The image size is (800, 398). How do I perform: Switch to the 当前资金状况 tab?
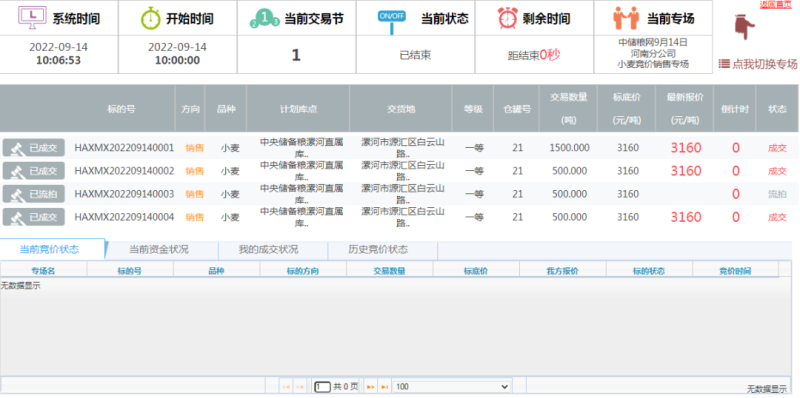[x=159, y=250]
